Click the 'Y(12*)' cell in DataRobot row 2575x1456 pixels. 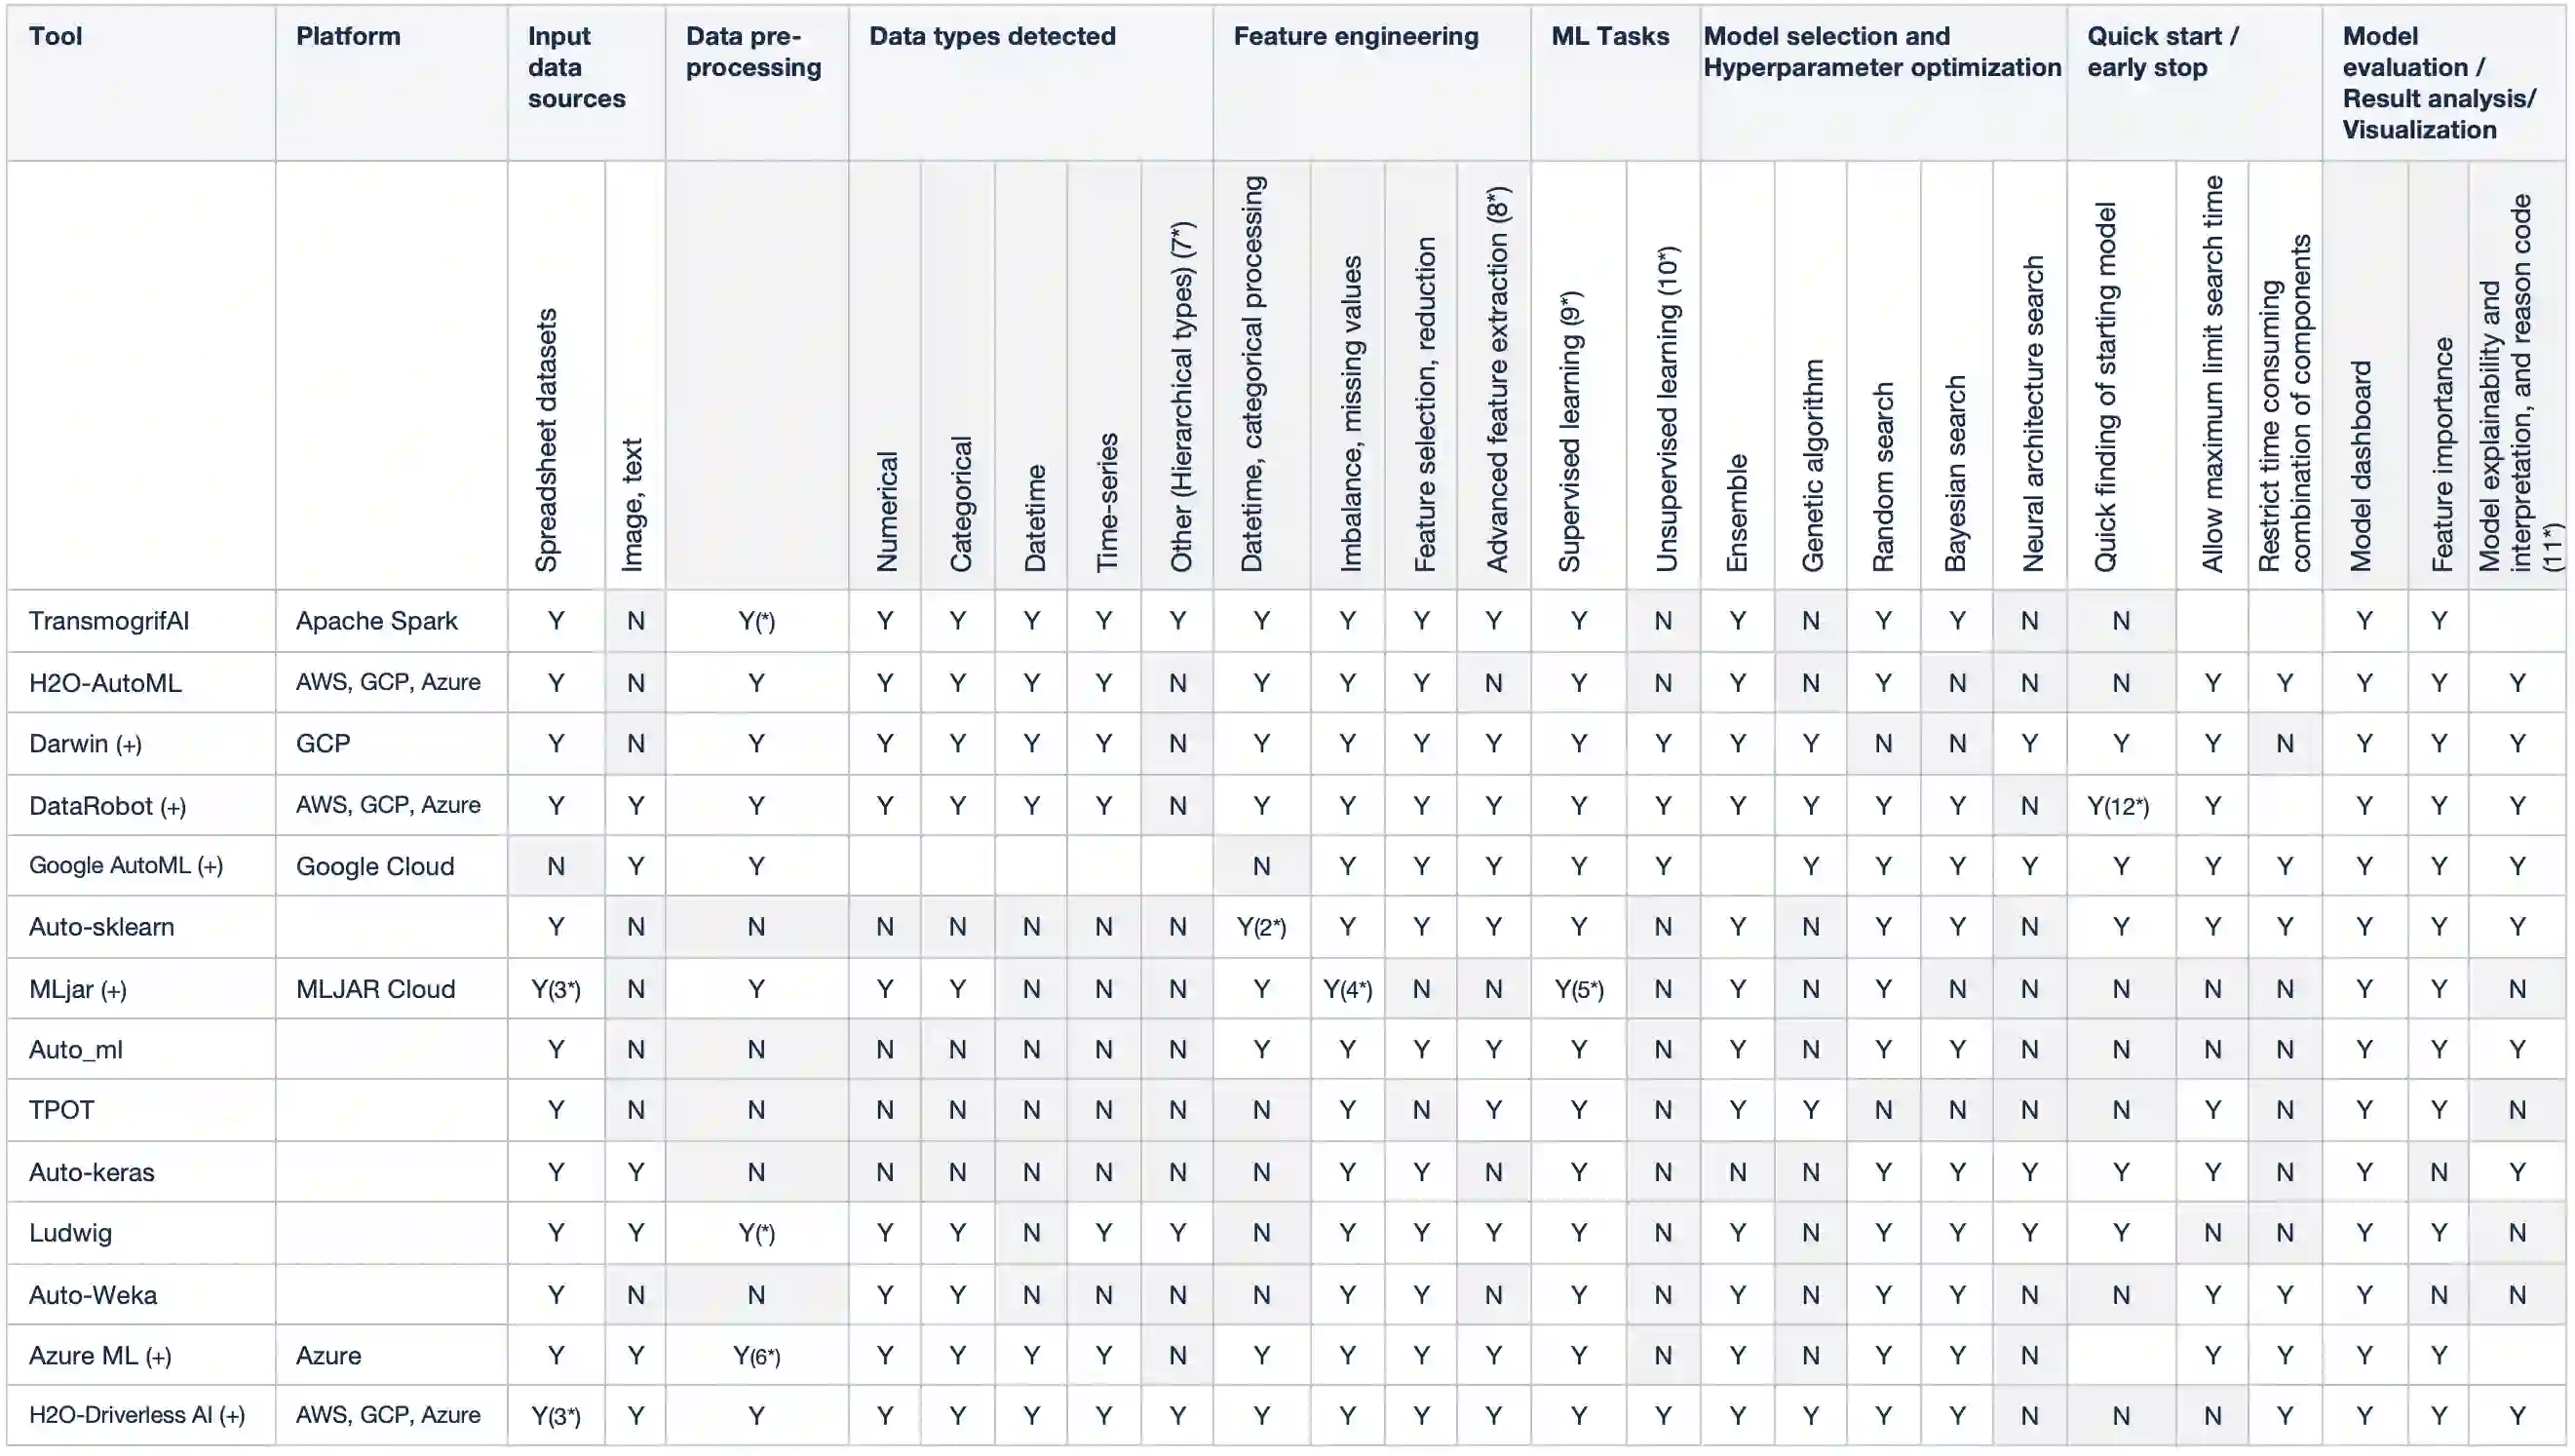2118,806
